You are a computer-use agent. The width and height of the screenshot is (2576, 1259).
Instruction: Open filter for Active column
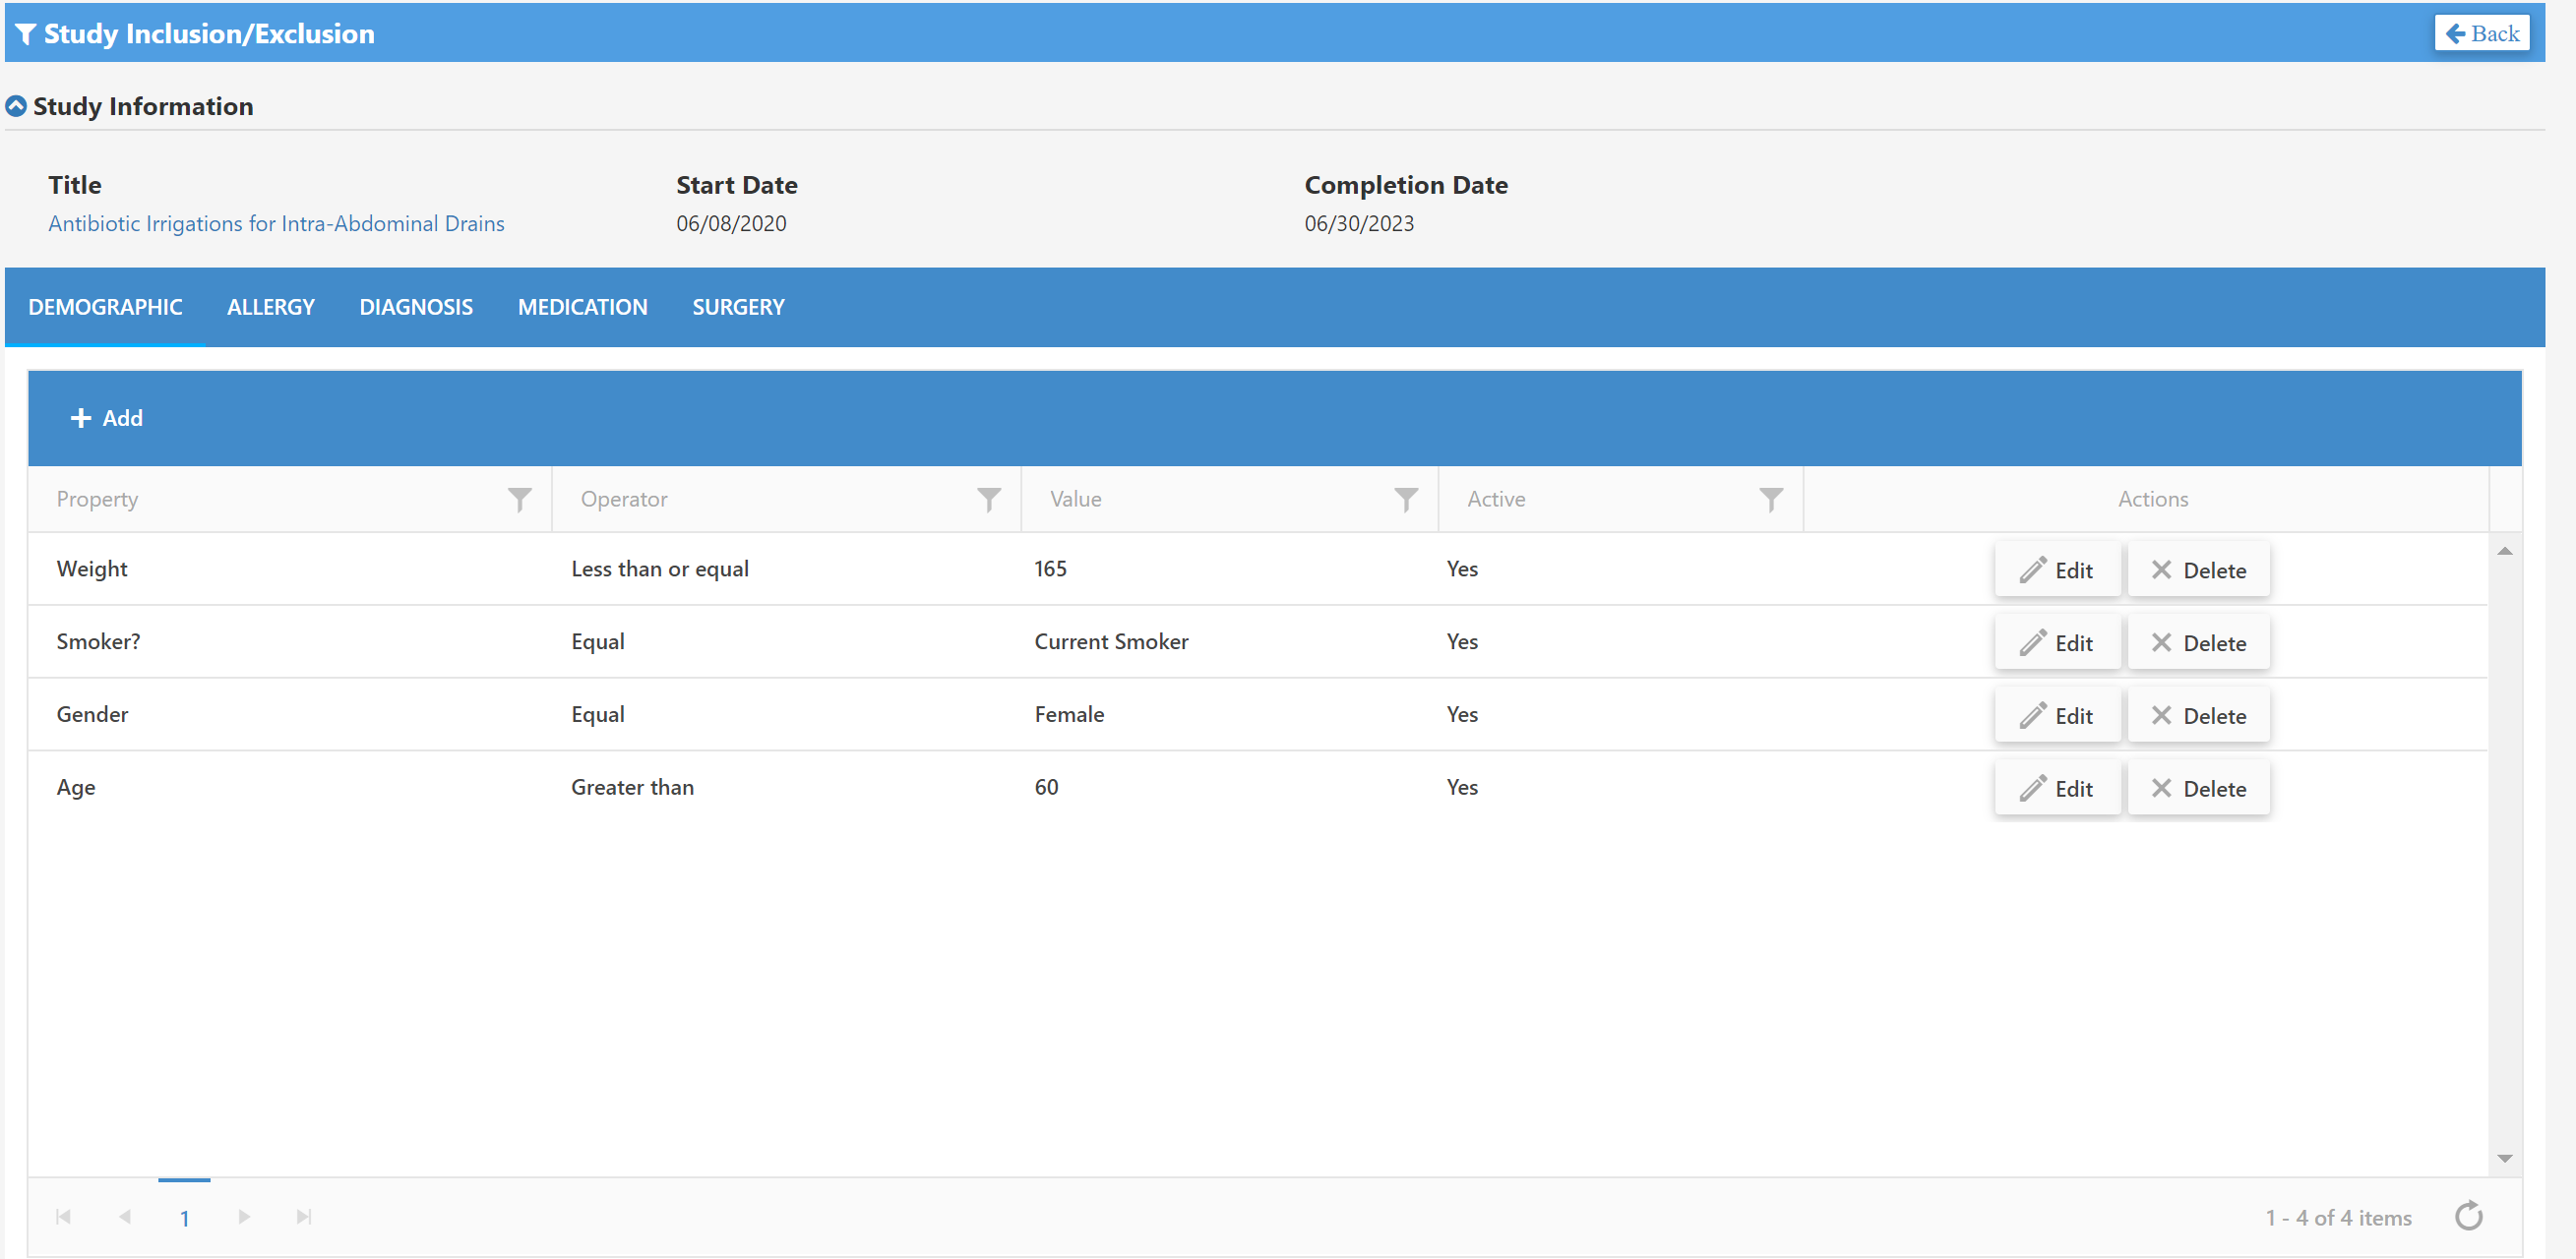click(x=1770, y=500)
